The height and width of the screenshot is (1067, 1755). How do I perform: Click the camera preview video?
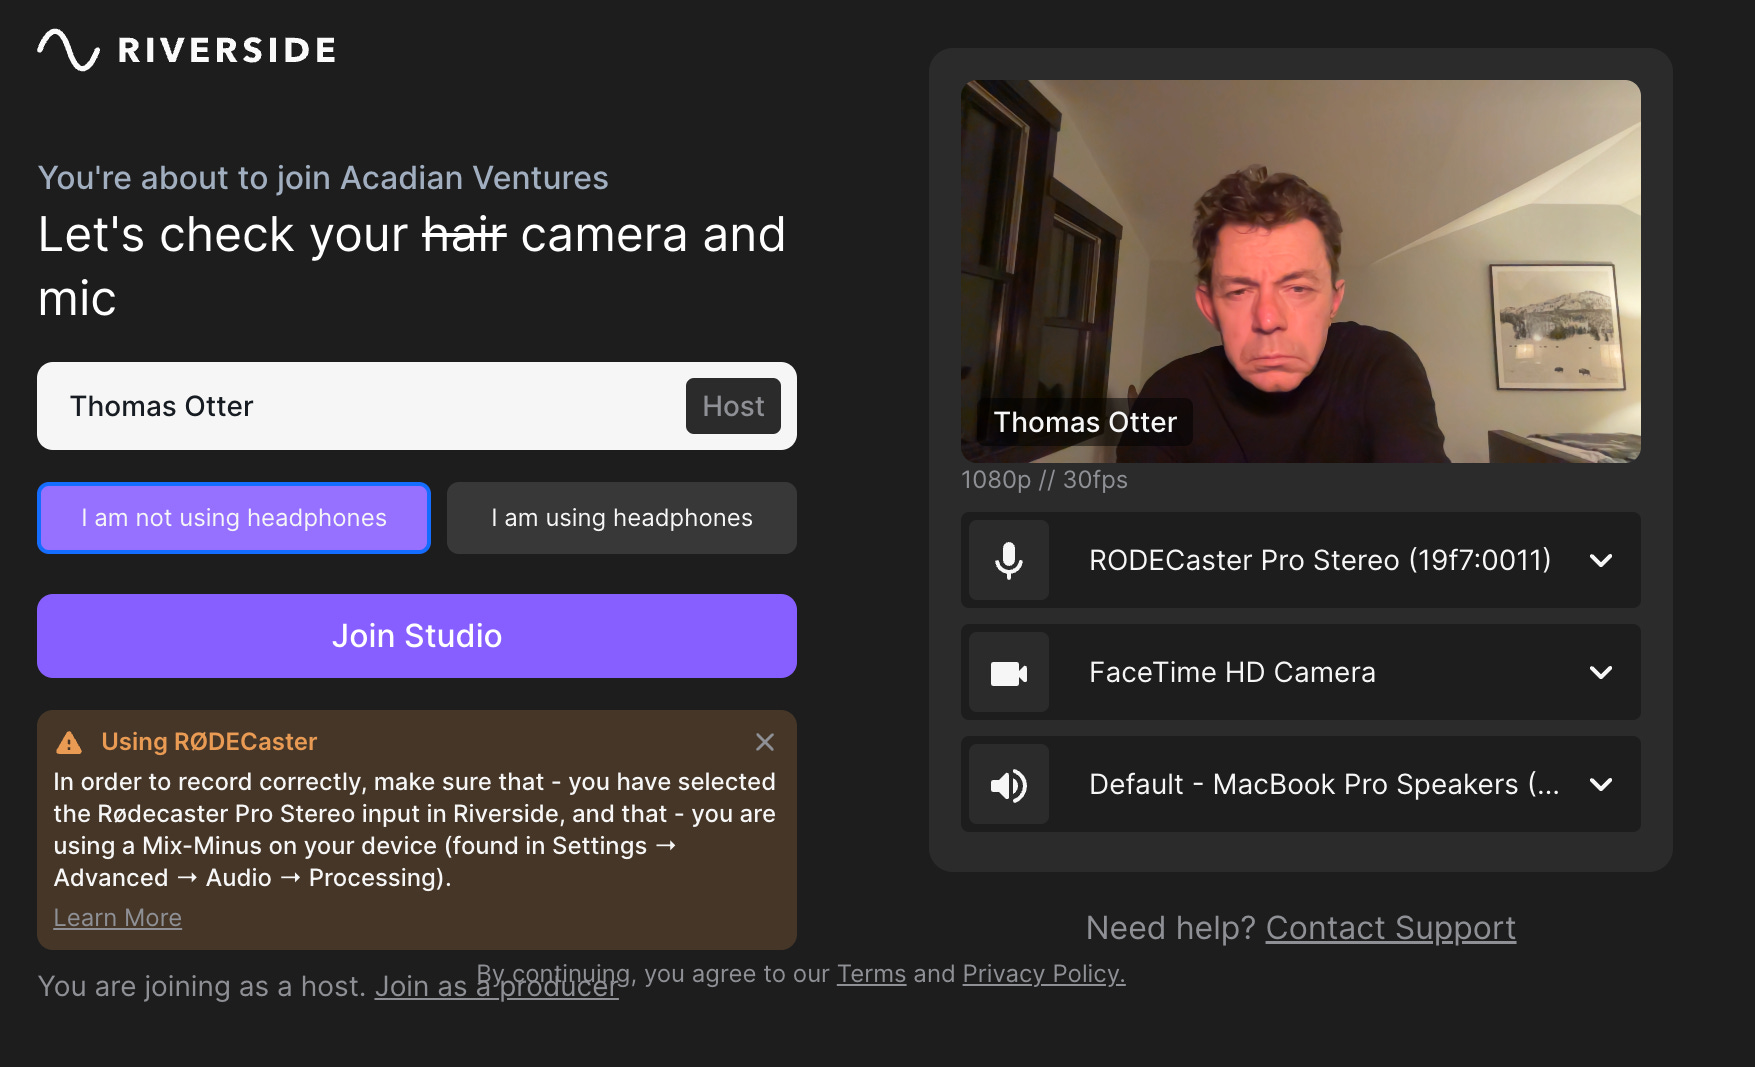tap(1301, 271)
